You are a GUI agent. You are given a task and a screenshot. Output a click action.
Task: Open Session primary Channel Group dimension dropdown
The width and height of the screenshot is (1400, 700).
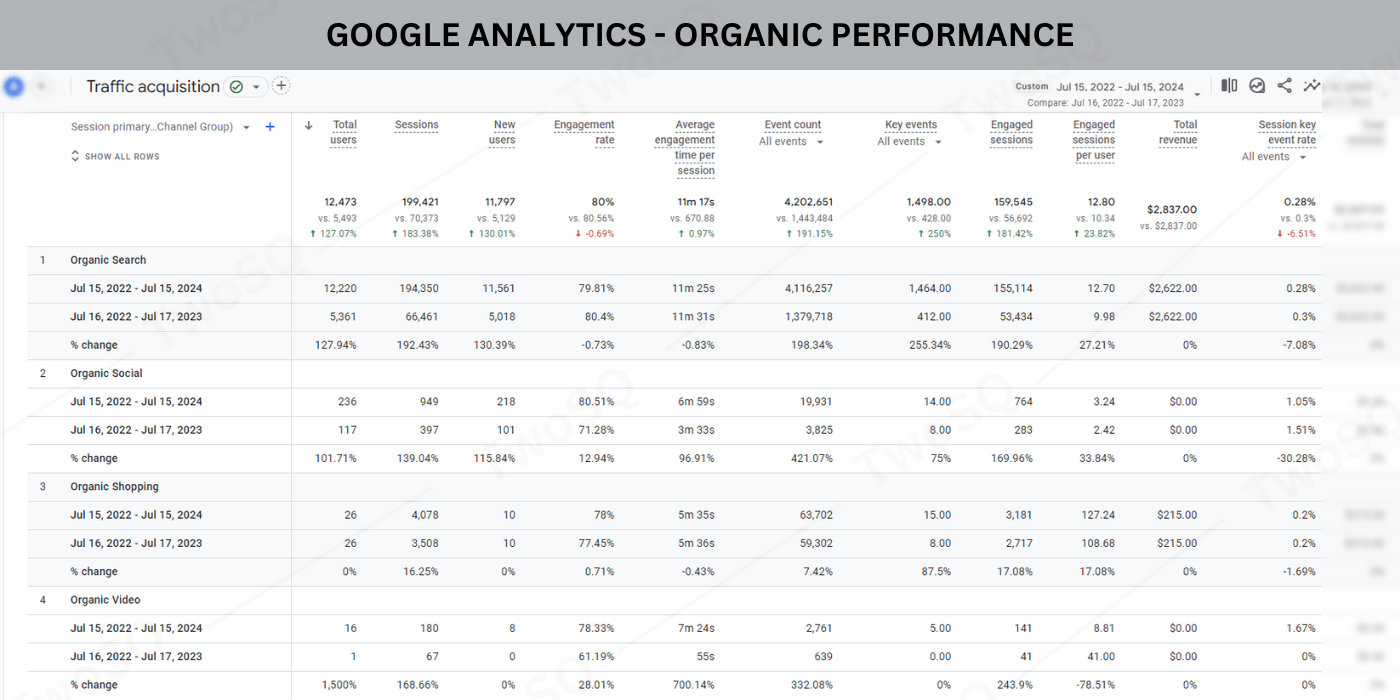point(246,128)
